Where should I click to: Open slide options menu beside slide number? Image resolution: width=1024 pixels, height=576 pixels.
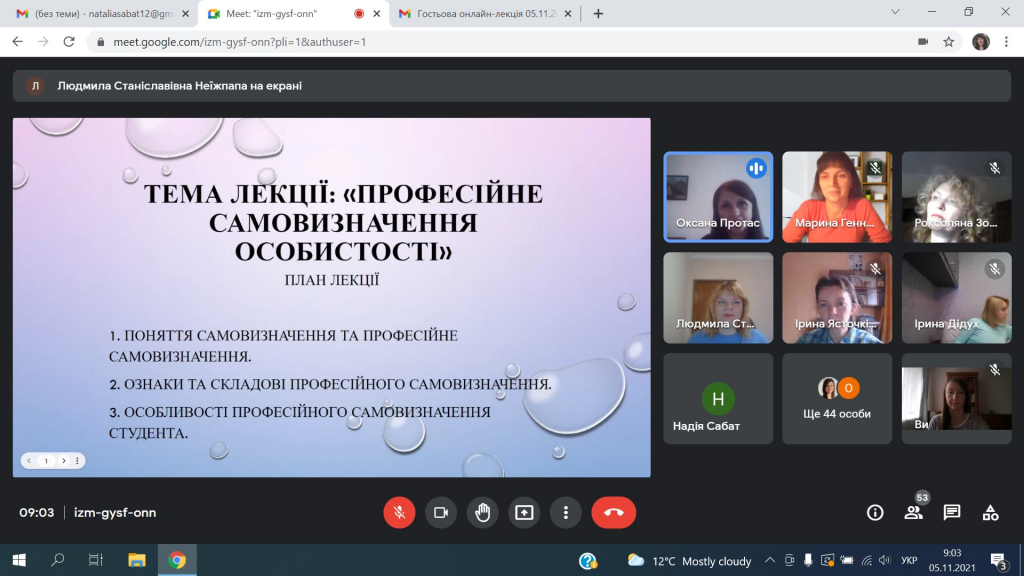[78, 461]
